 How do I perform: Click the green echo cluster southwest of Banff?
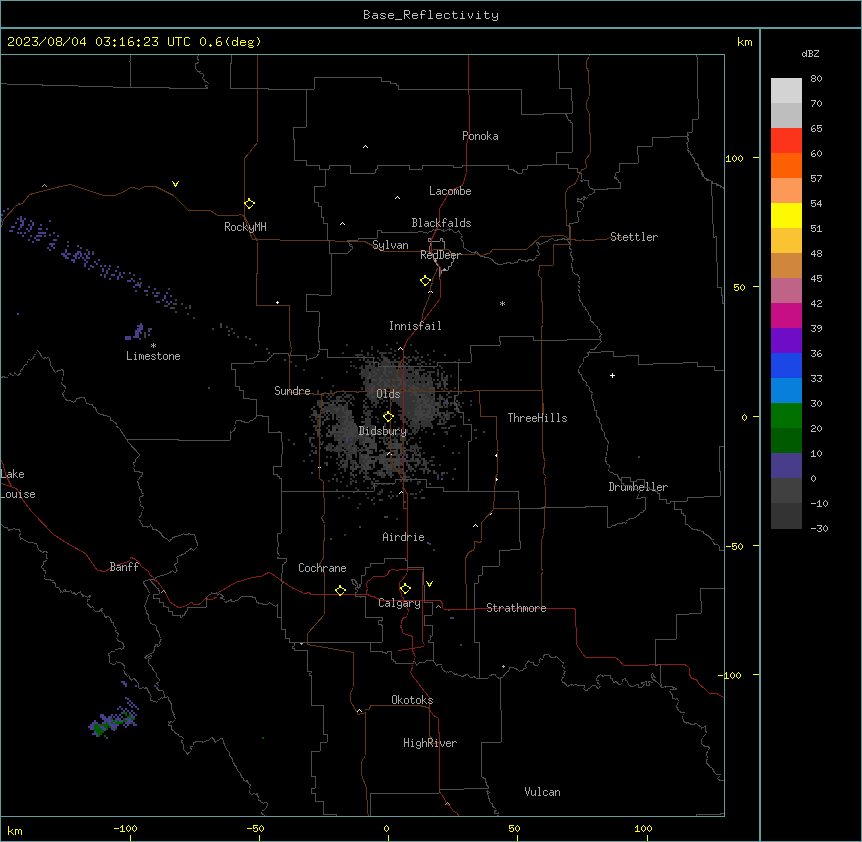(x=113, y=720)
